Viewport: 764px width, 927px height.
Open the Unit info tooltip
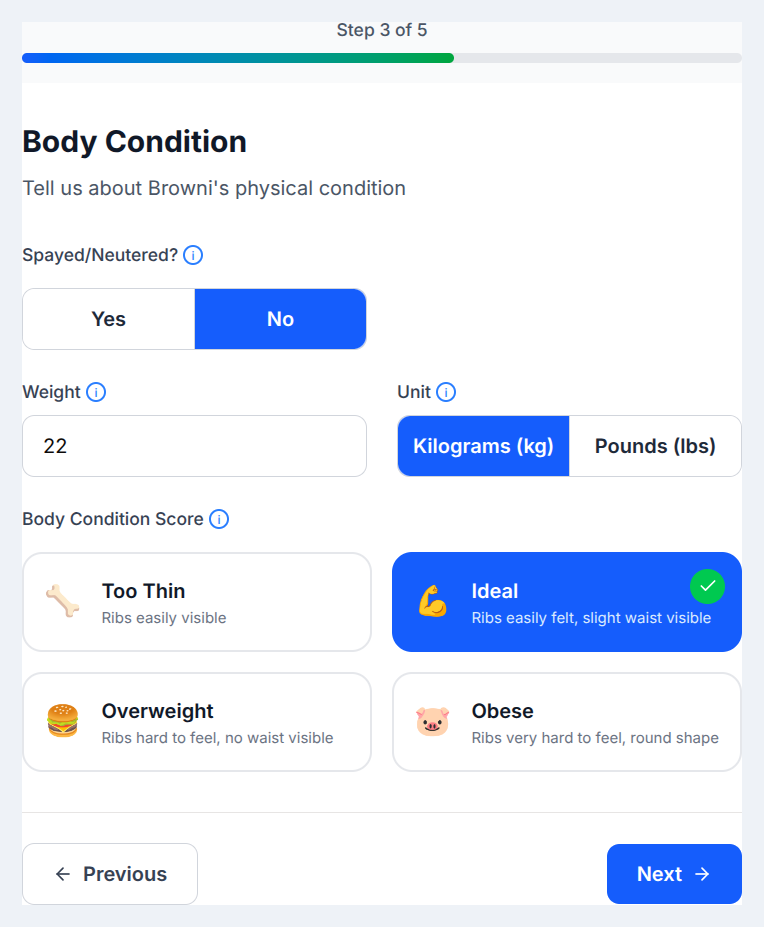coord(446,392)
